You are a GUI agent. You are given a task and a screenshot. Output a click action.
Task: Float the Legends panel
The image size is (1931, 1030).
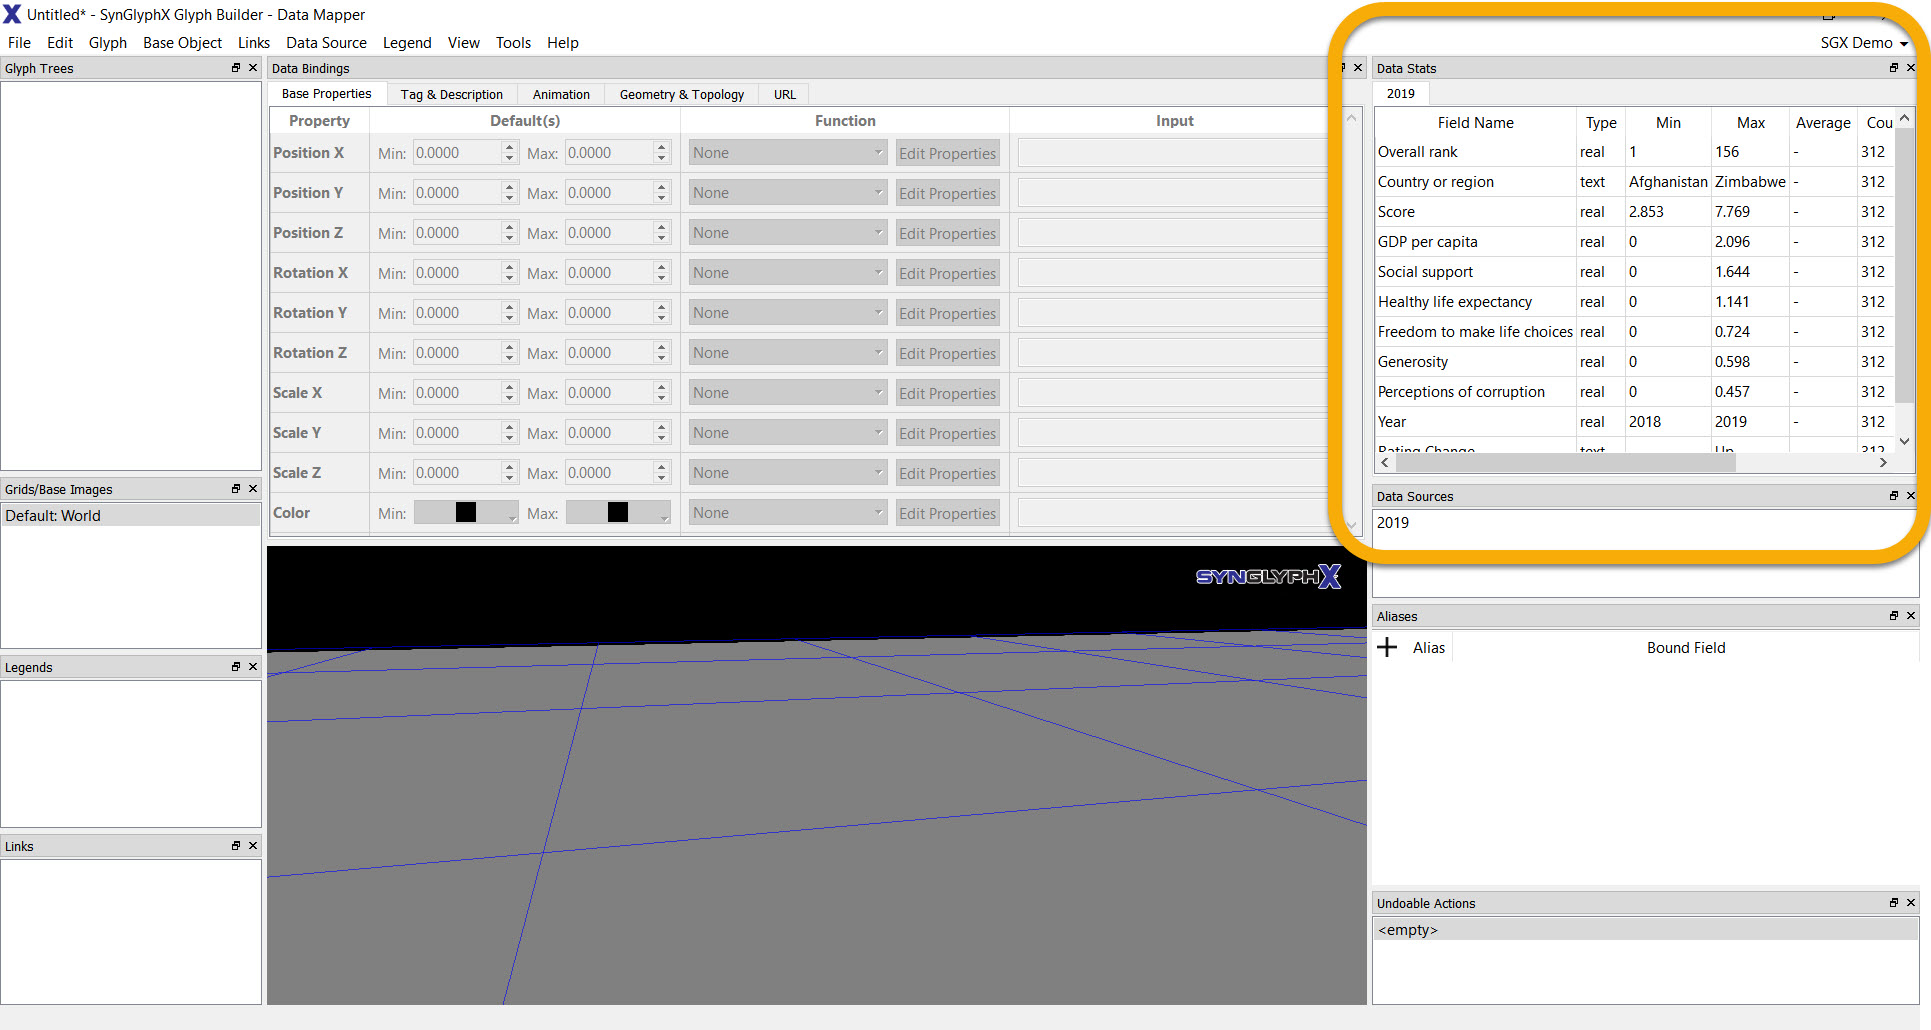pyautogui.click(x=236, y=667)
